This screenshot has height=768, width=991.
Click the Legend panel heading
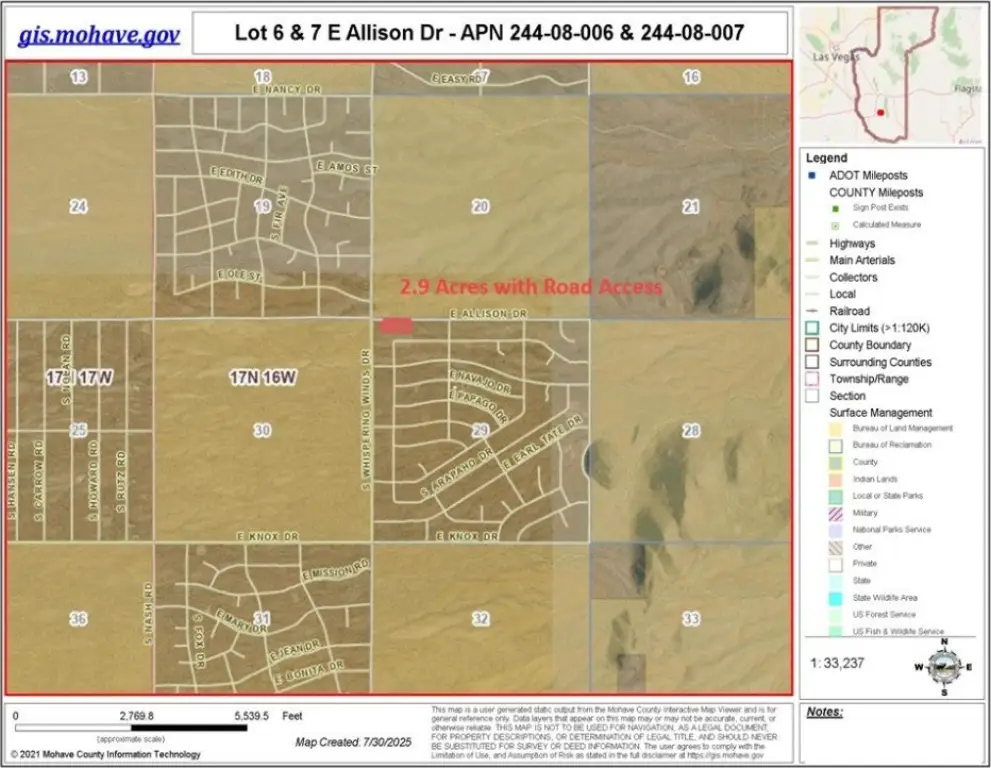(826, 158)
